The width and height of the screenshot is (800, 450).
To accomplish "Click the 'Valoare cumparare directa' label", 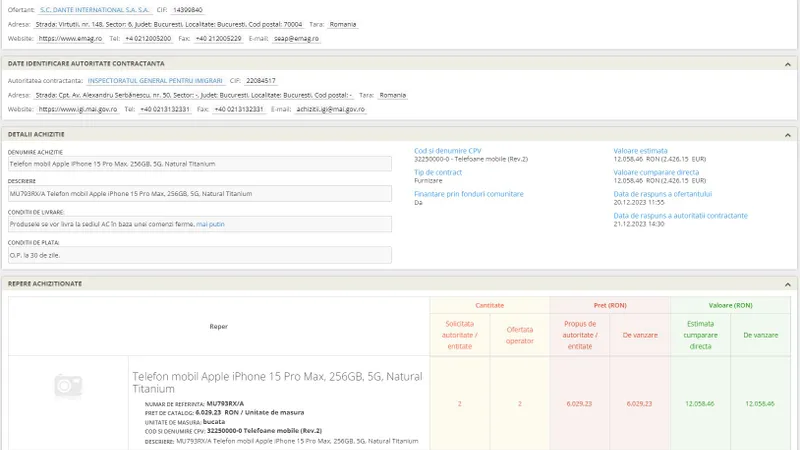I will tap(656, 172).
